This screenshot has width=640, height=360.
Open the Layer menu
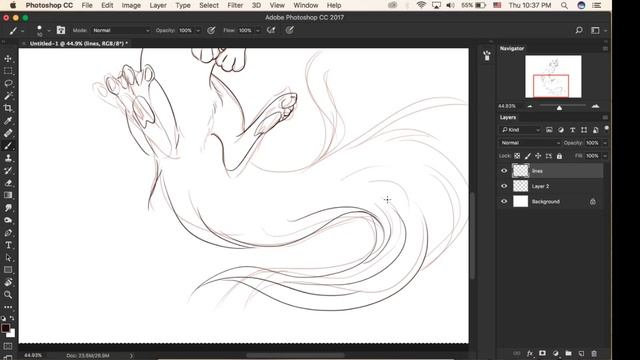coord(158,5)
